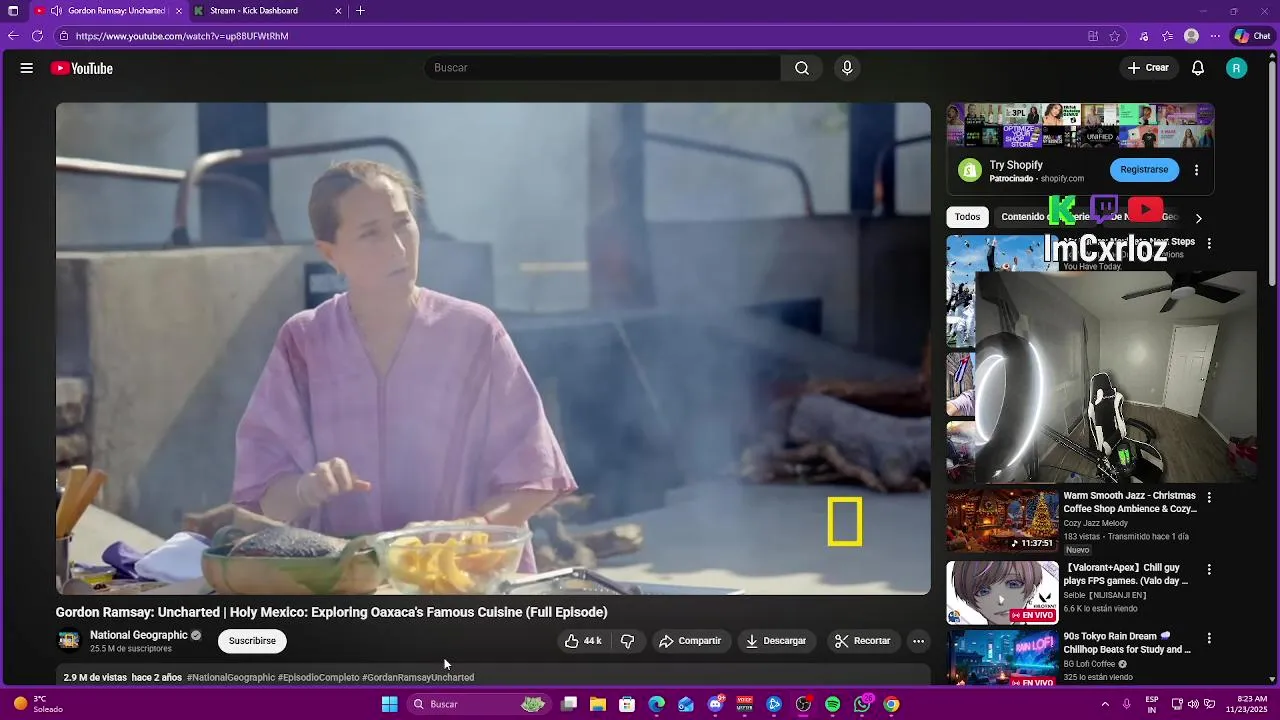Viewport: 1280px width, 720px height.
Task: Click the browser address bar URL
Action: (x=182, y=36)
